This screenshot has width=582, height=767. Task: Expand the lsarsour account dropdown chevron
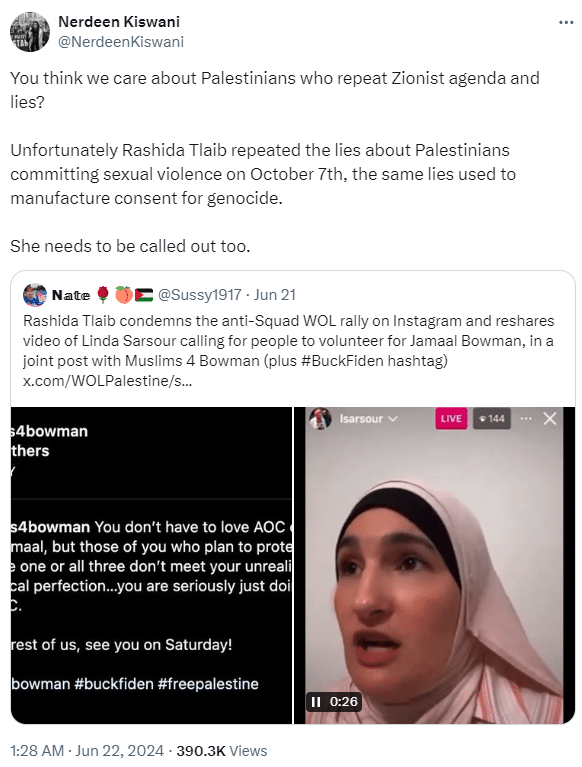point(392,419)
